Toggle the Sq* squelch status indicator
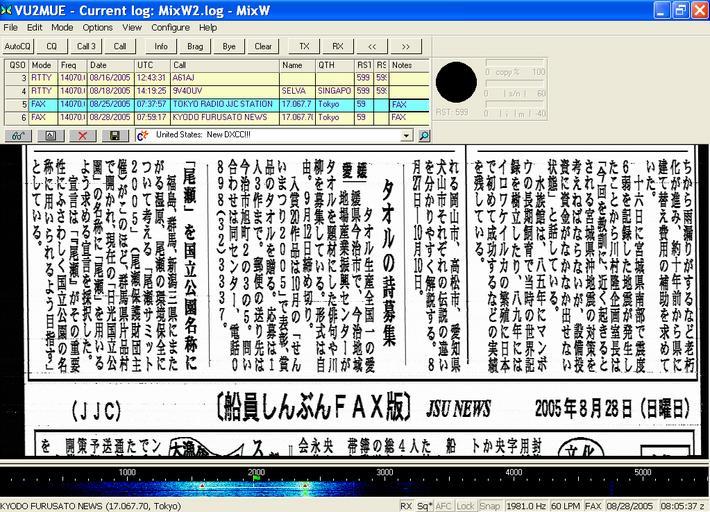The width and height of the screenshot is (710, 512). (x=424, y=506)
